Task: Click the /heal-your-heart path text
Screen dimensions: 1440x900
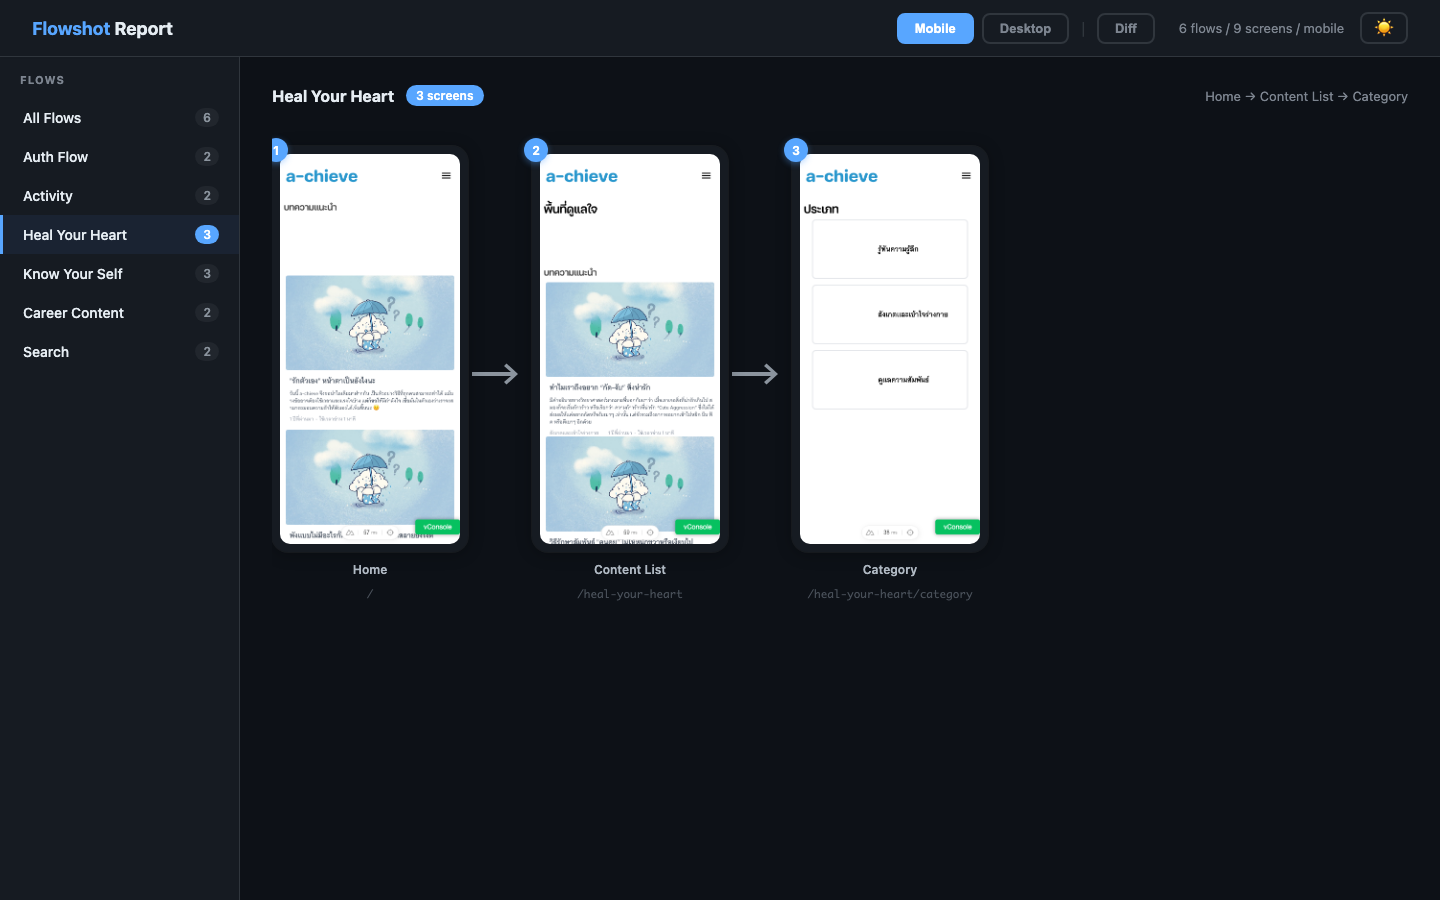Action: click(x=630, y=594)
